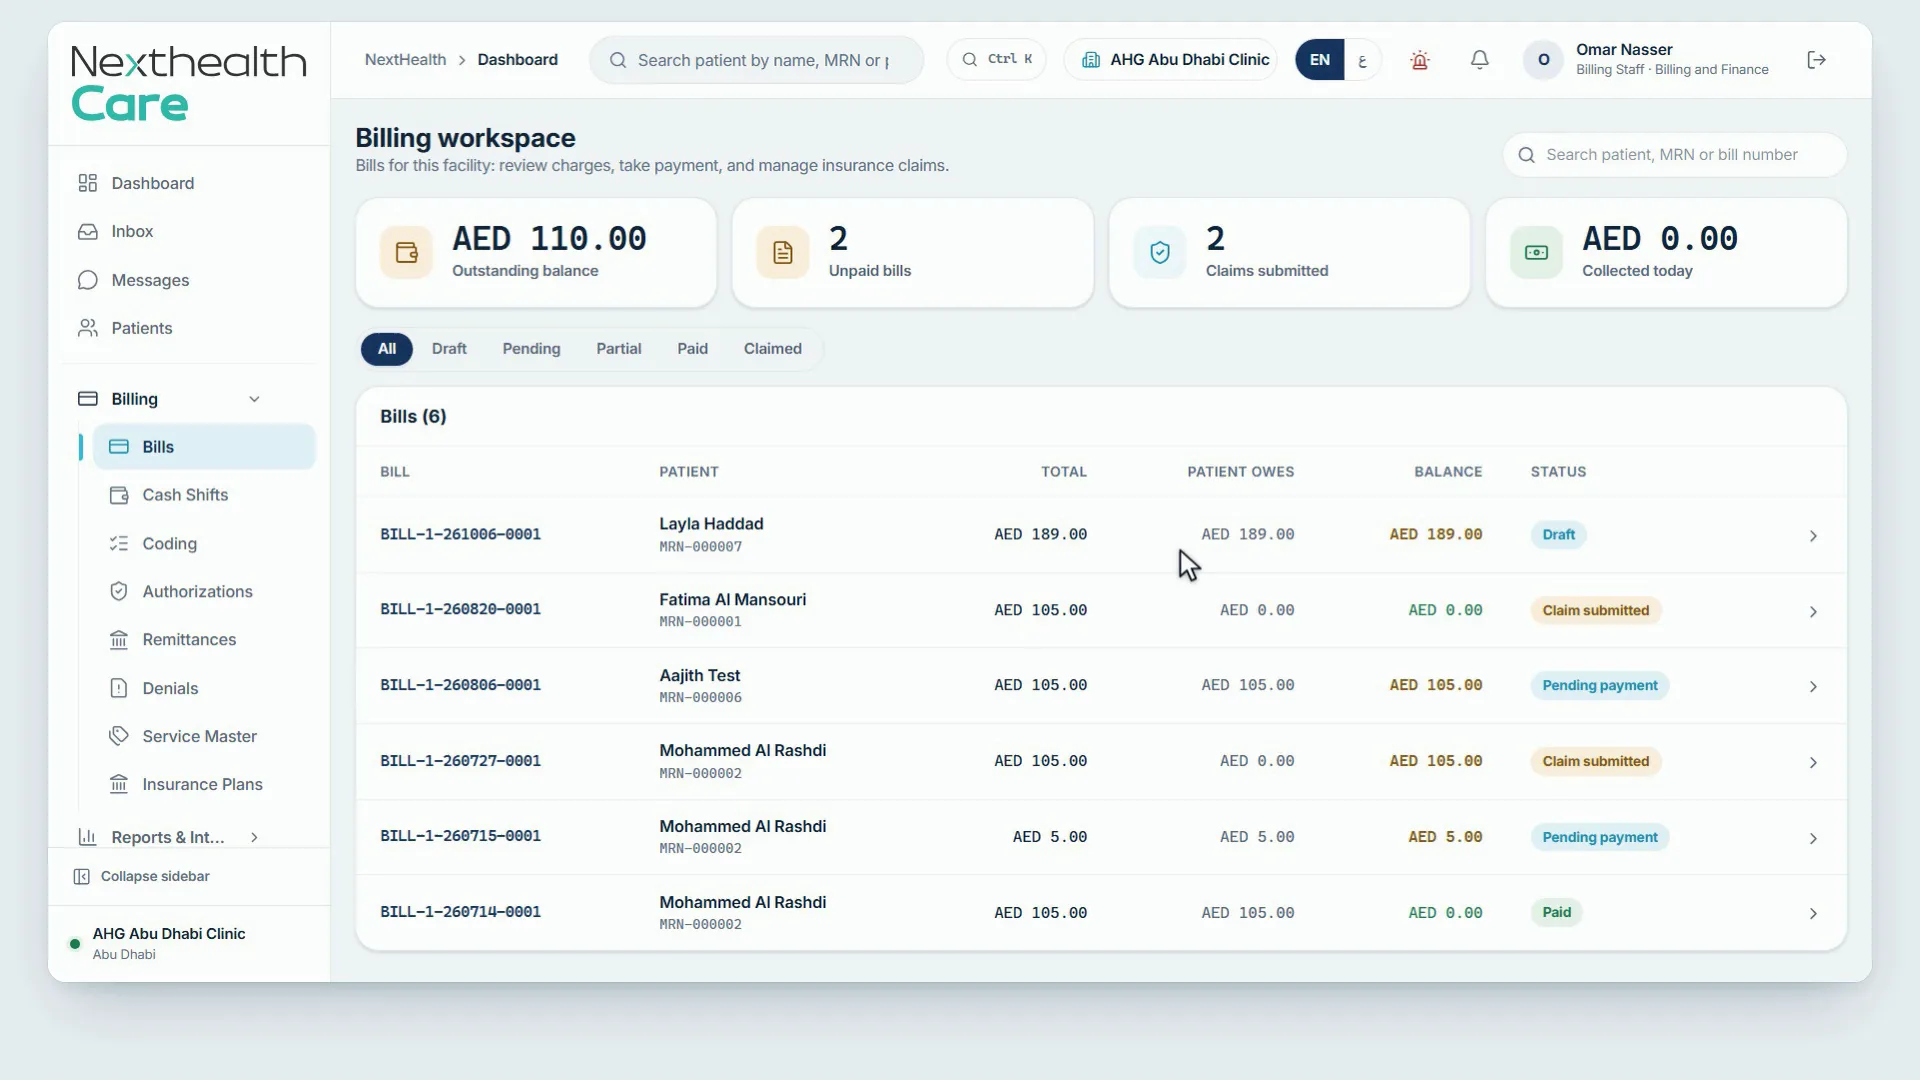Switch language to English with the EN toggle
This screenshot has width=1920, height=1080.
[x=1319, y=60]
